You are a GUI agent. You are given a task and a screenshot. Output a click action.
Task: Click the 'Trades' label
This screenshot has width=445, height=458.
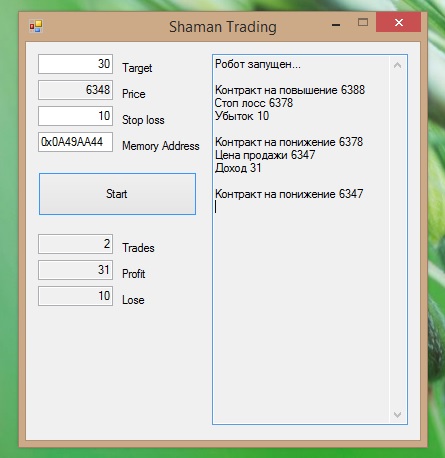pyautogui.click(x=138, y=248)
